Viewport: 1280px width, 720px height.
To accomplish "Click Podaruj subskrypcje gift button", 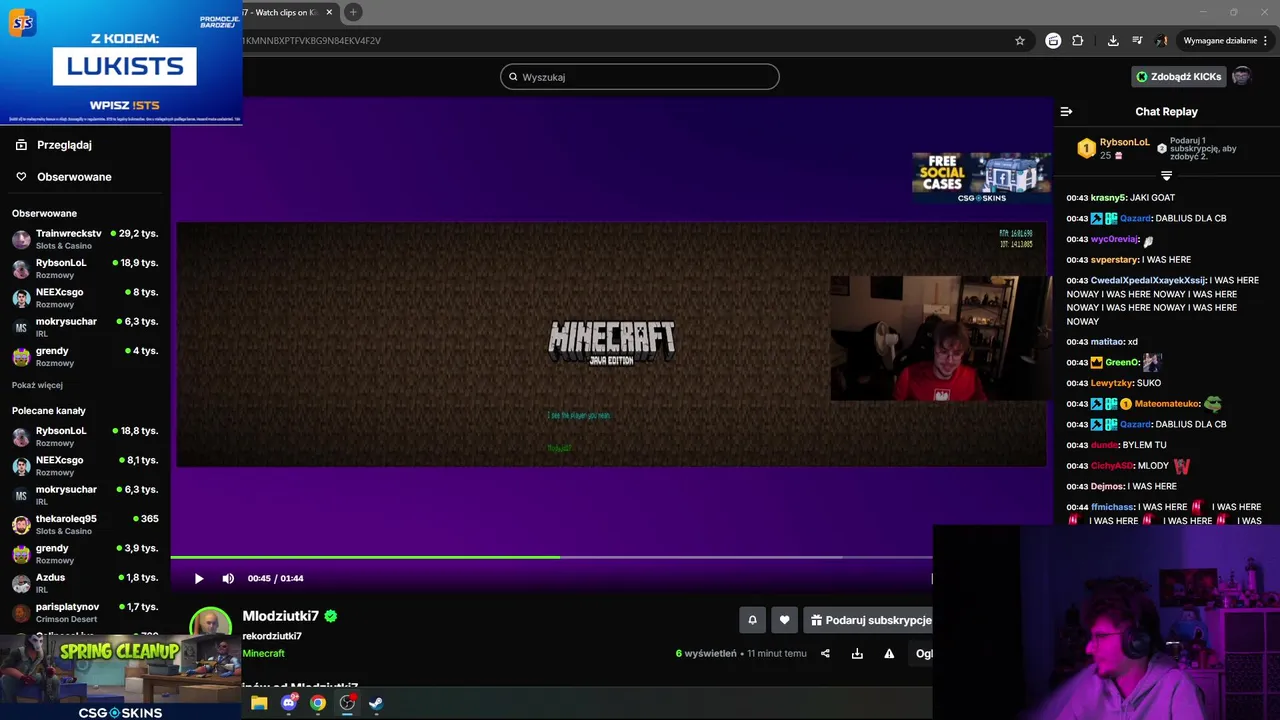I will pyautogui.click(x=868, y=620).
